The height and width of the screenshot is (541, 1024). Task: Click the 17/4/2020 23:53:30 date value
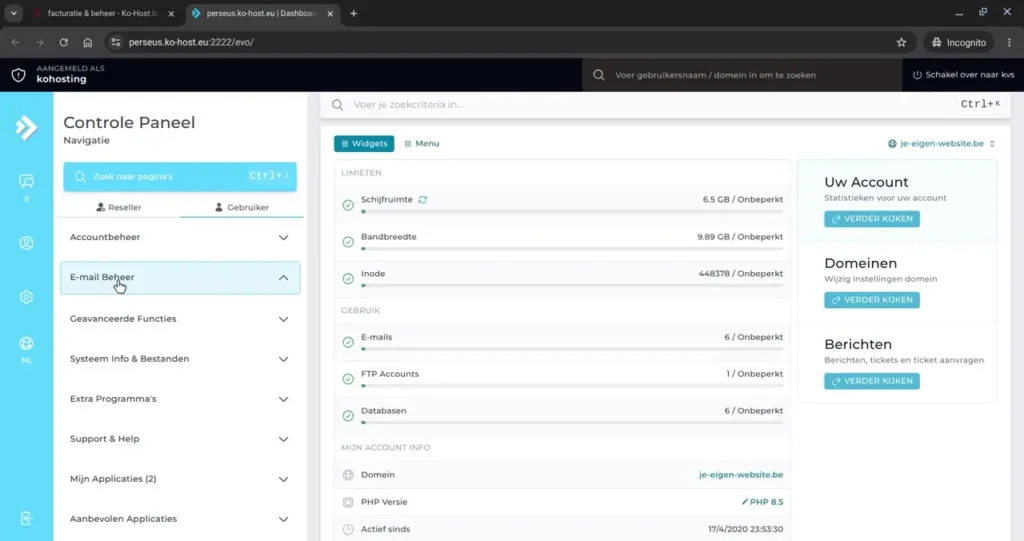point(745,529)
